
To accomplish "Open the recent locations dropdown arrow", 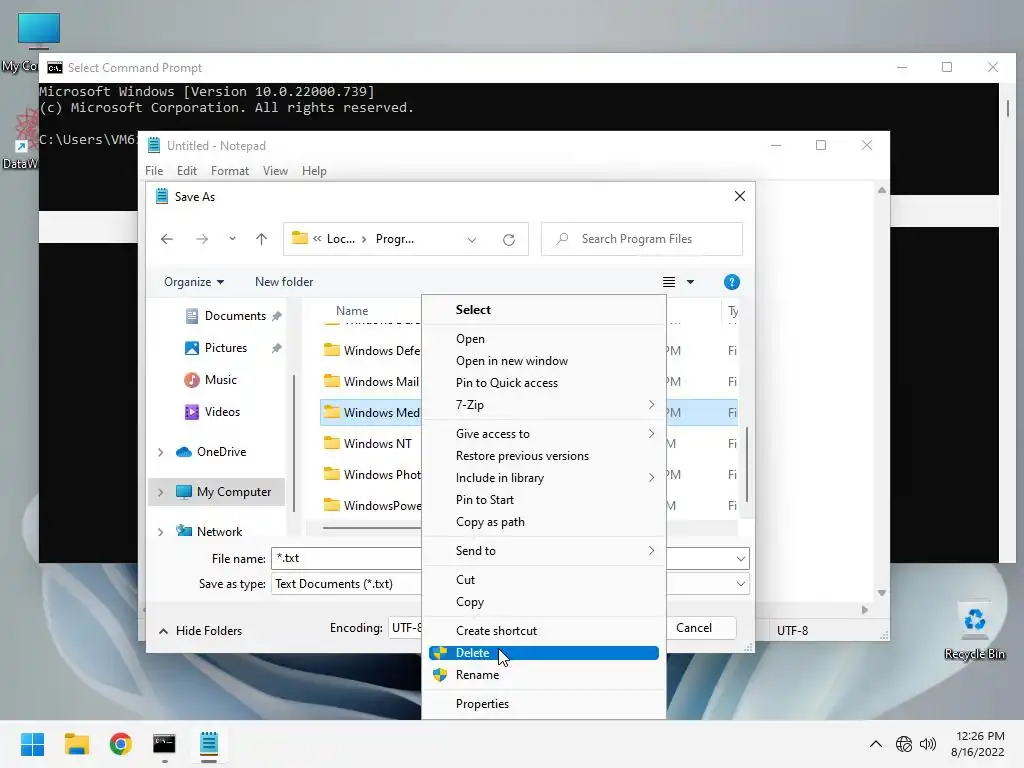I will coord(232,239).
